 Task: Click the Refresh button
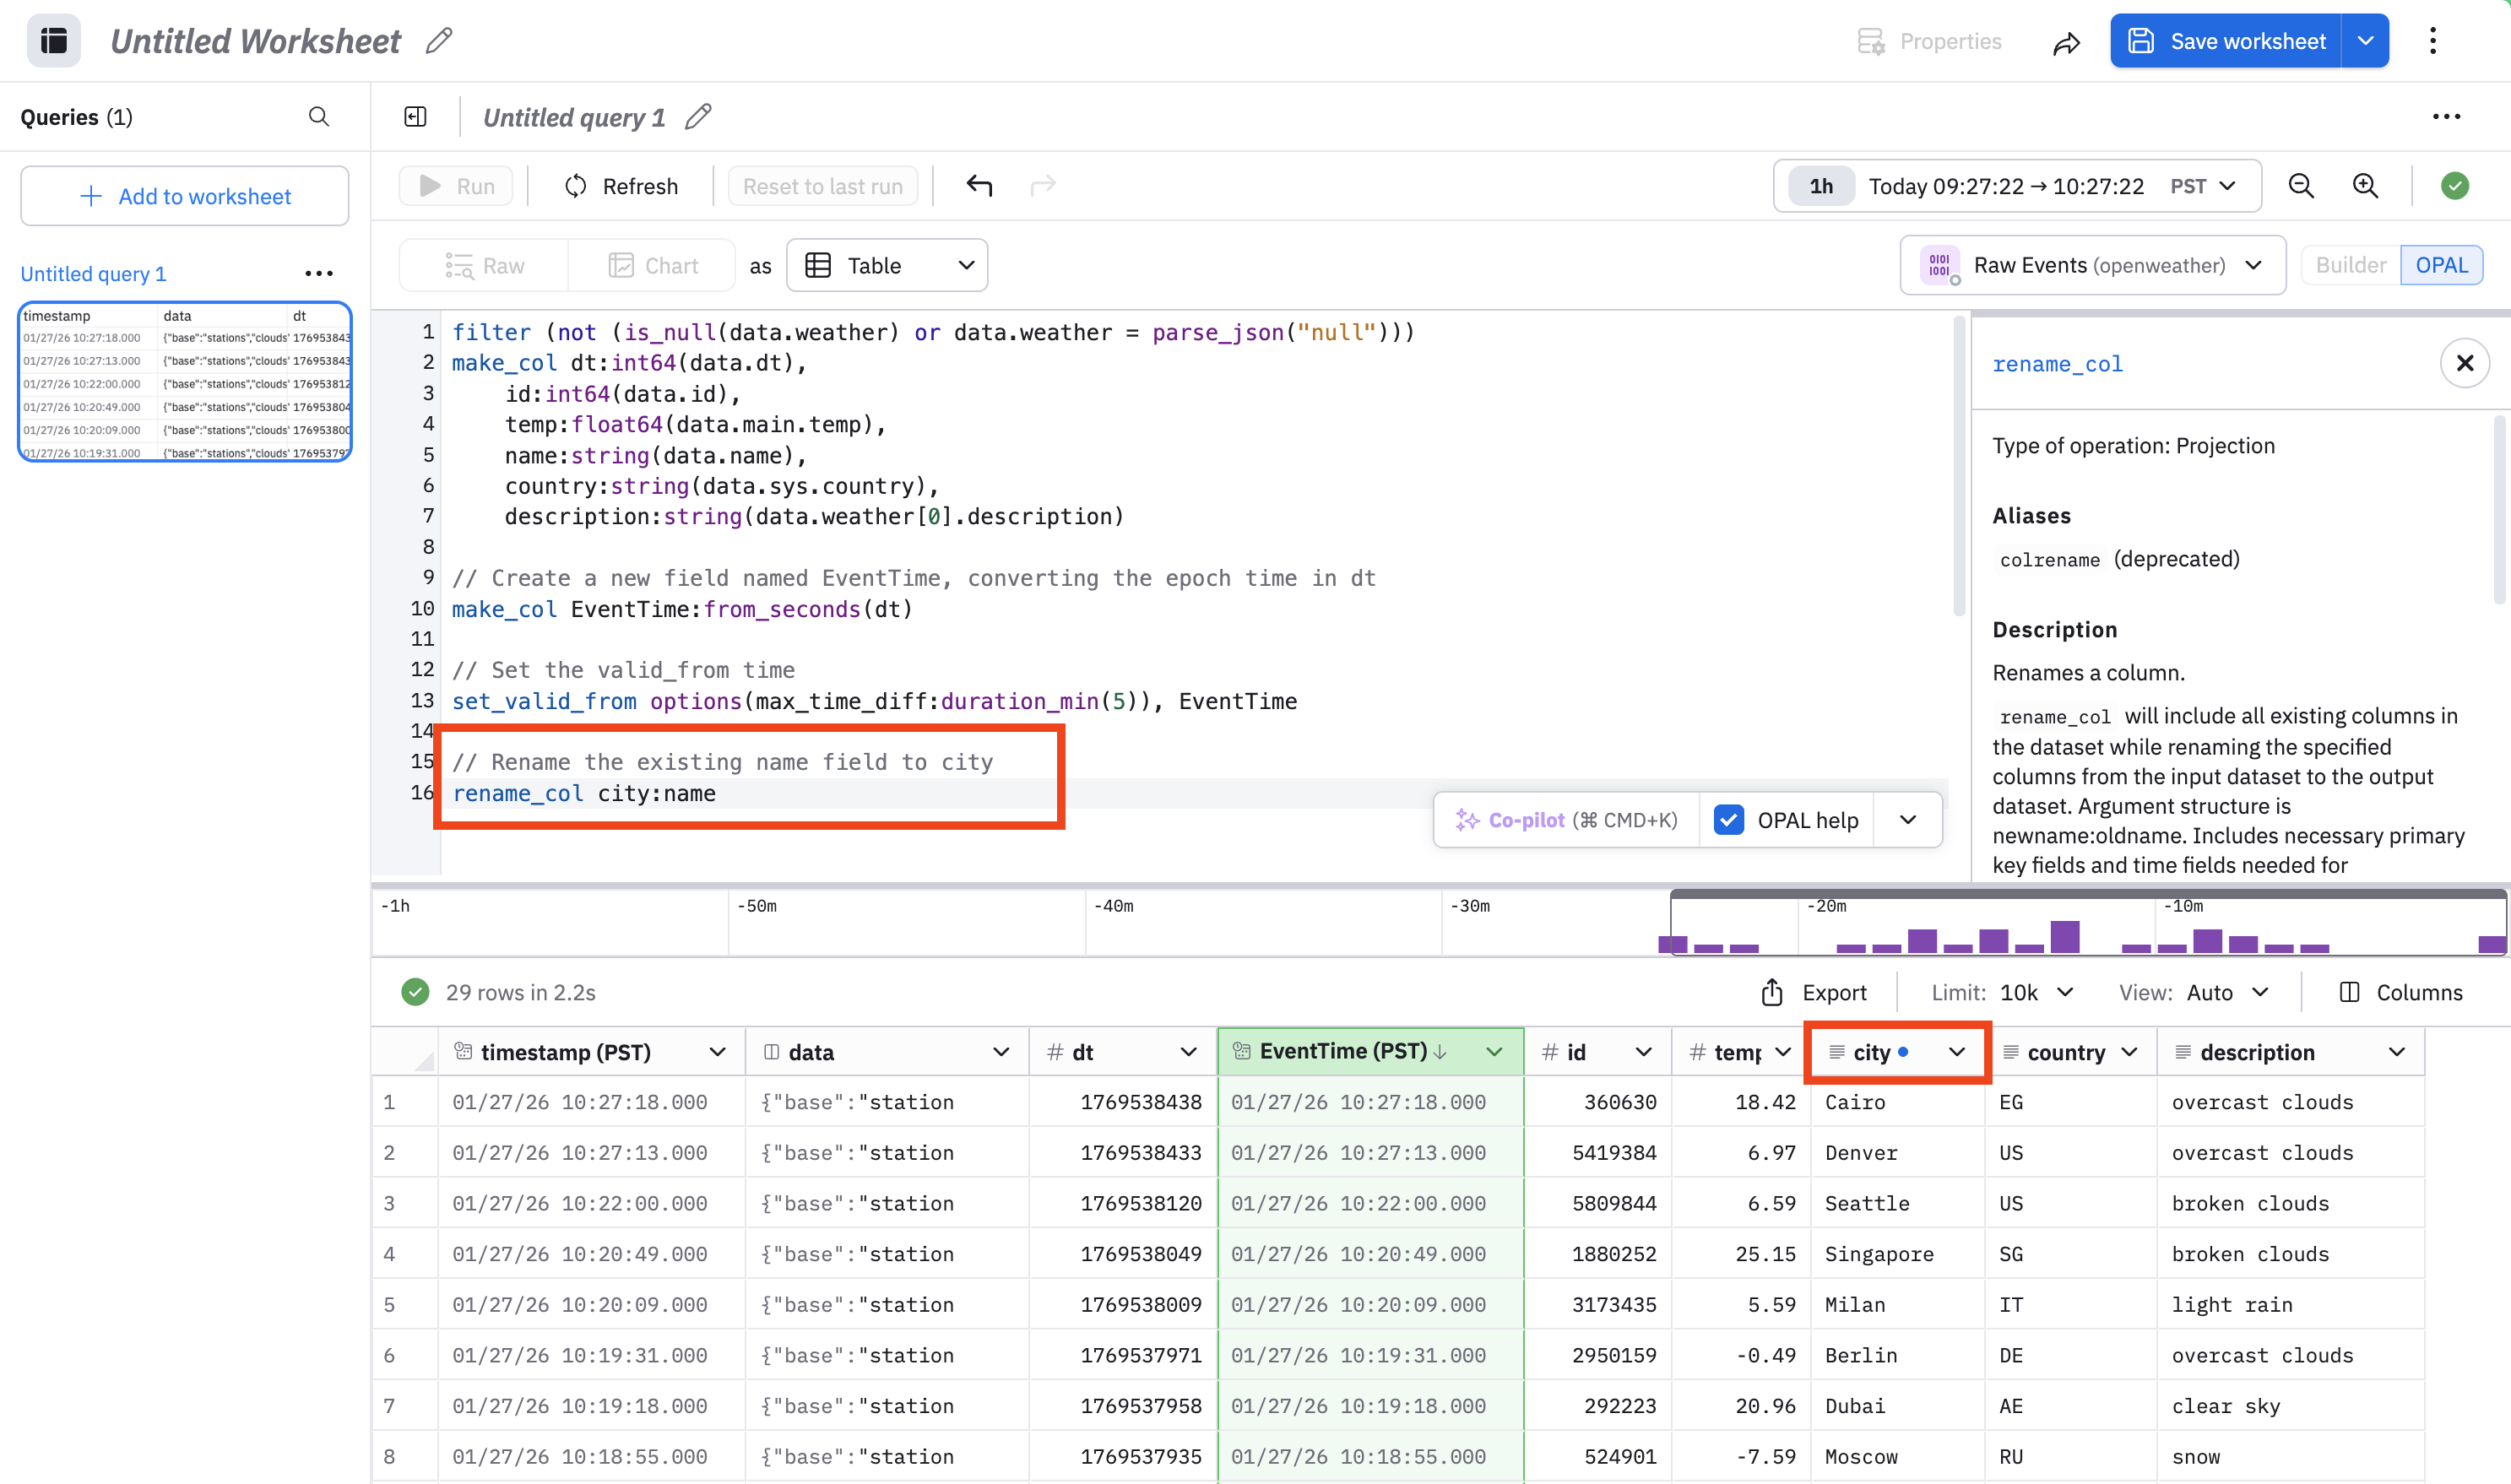click(621, 186)
